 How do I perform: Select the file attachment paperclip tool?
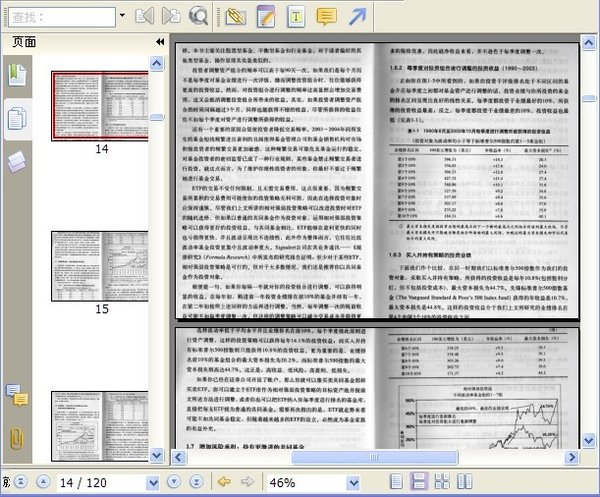point(235,16)
